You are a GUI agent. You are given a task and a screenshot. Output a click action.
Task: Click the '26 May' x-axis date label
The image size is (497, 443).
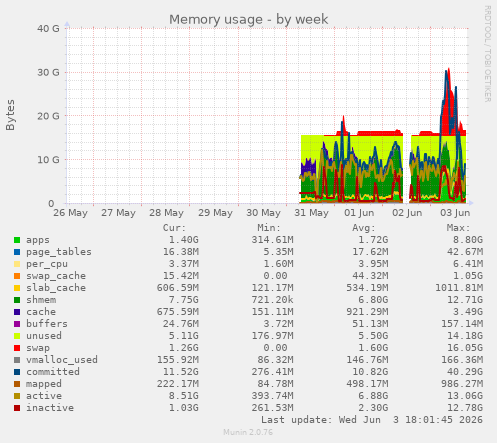(x=70, y=213)
